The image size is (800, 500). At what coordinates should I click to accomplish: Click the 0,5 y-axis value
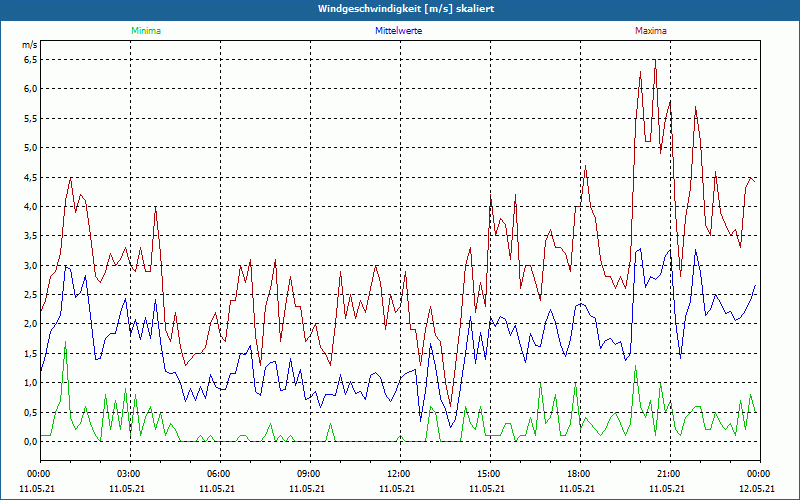coord(31,412)
